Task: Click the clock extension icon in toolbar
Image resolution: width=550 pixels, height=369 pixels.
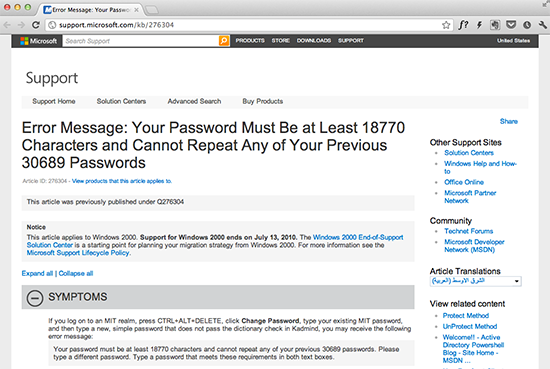Action: coord(527,25)
